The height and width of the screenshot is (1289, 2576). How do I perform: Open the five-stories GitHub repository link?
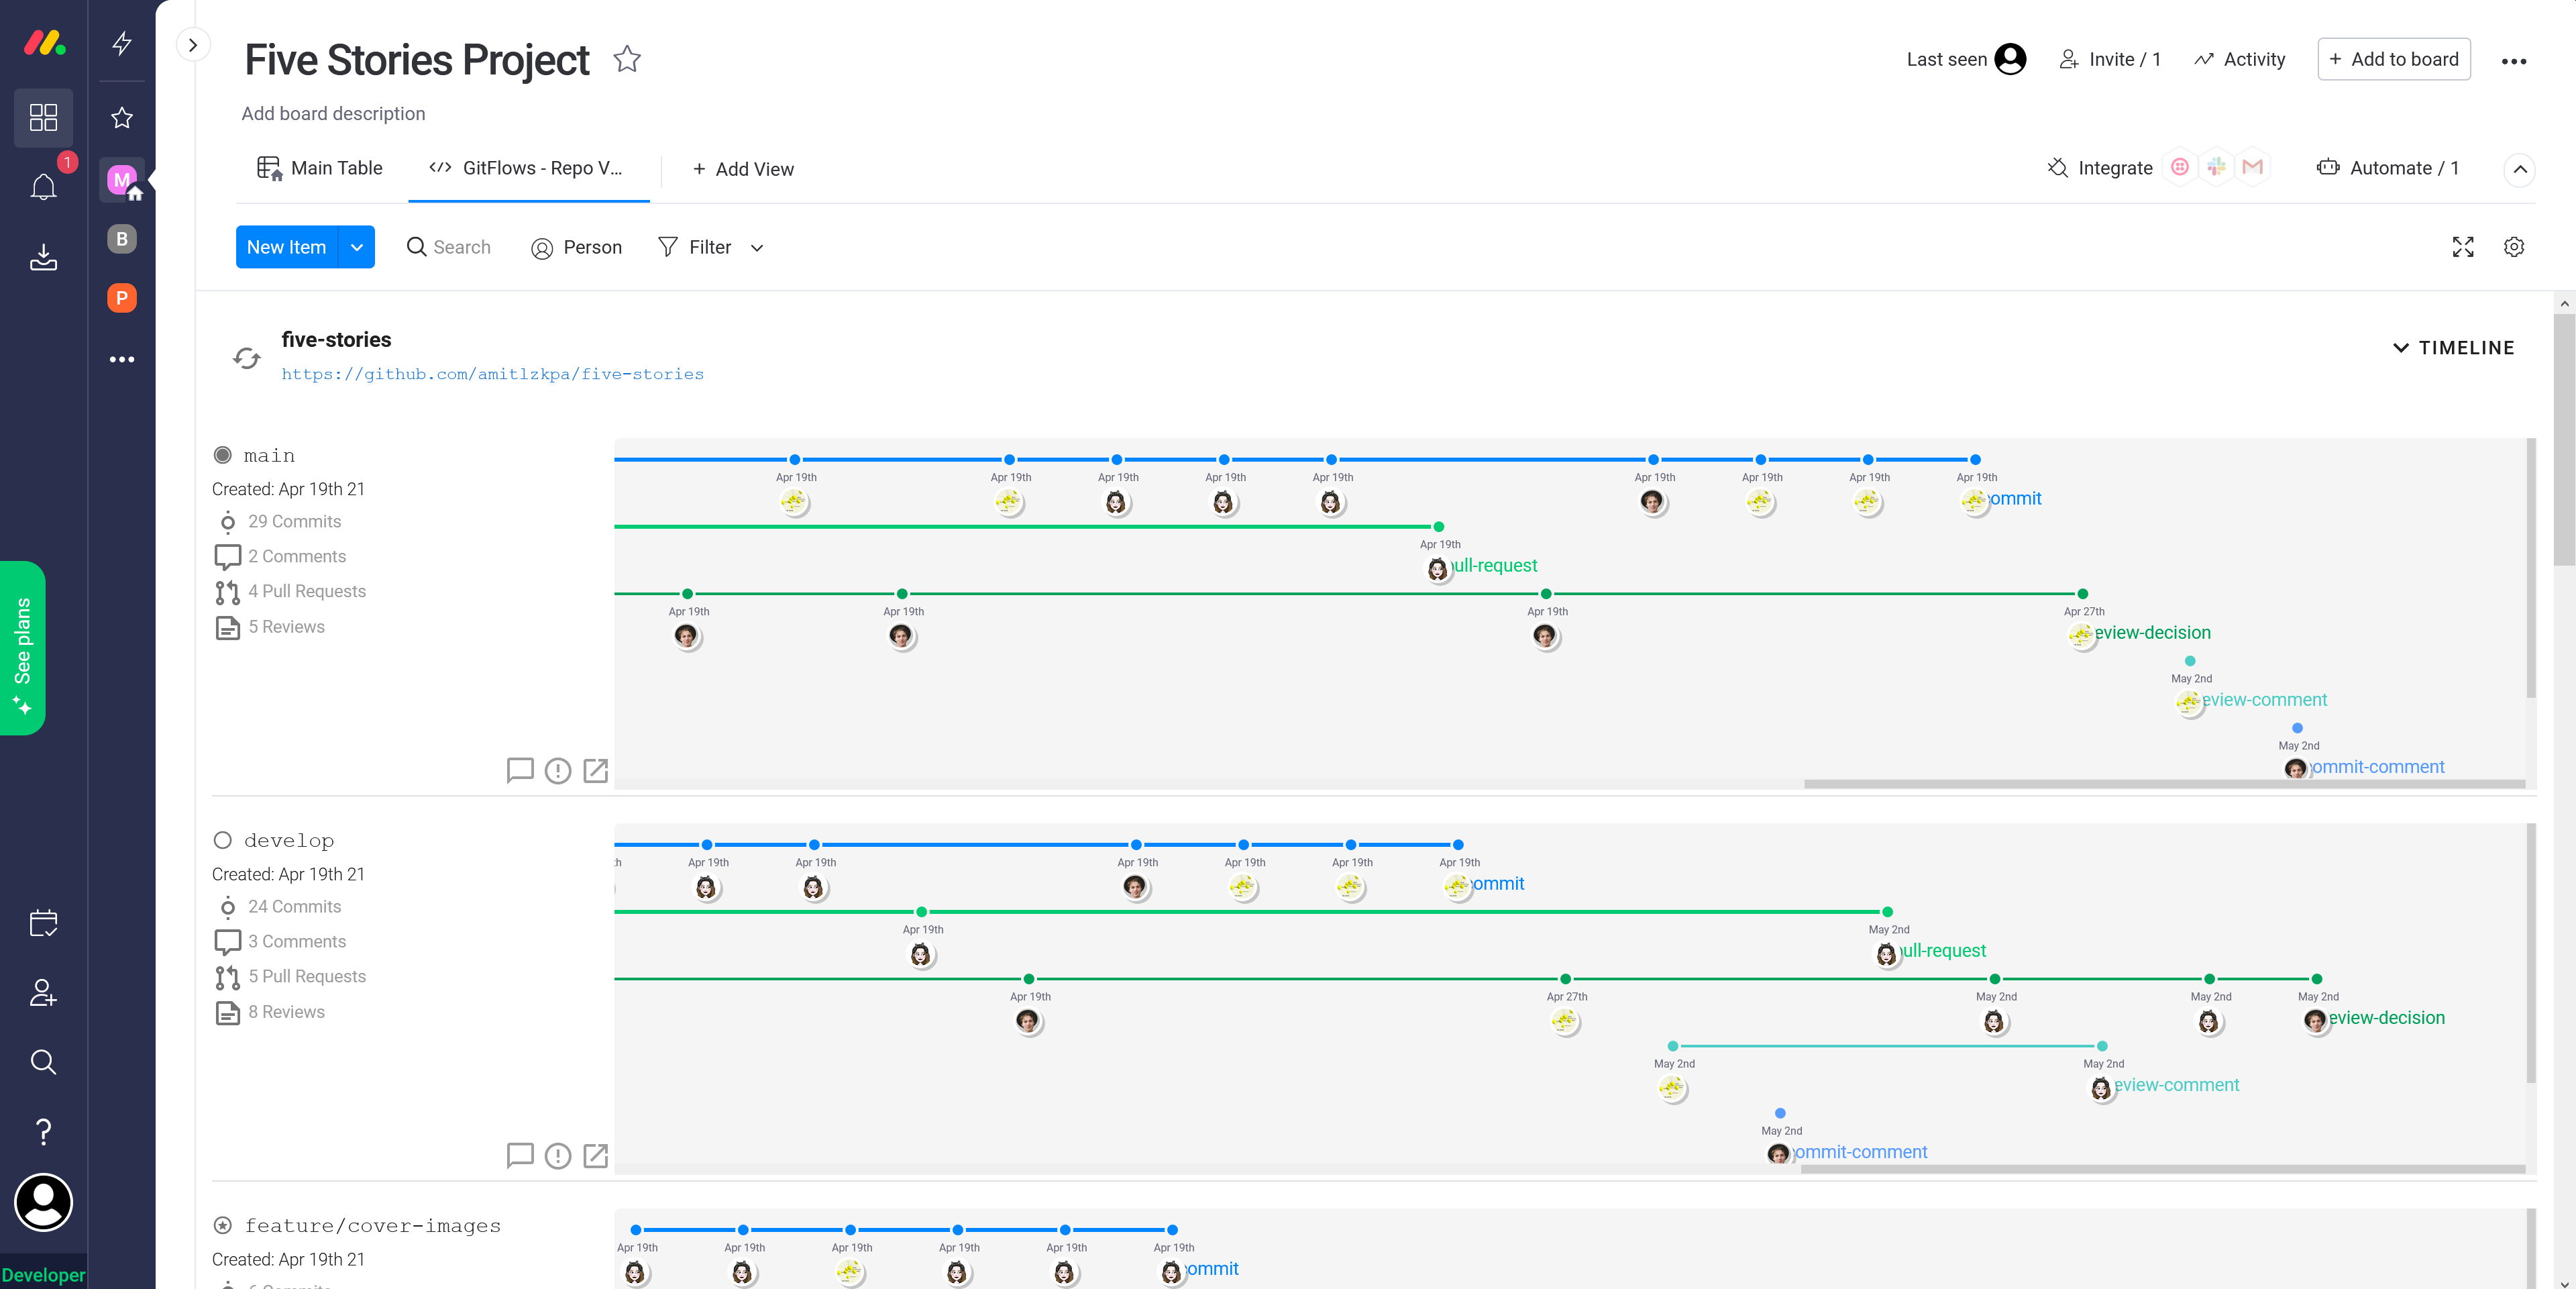click(x=492, y=374)
